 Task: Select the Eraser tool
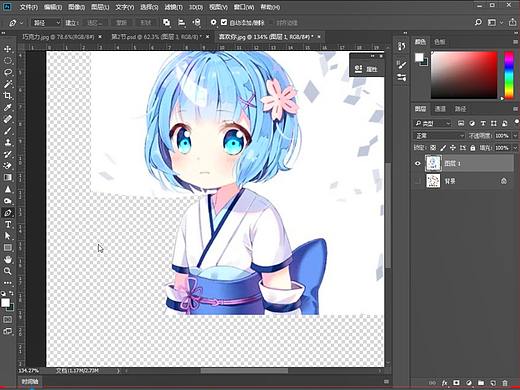tap(7, 166)
